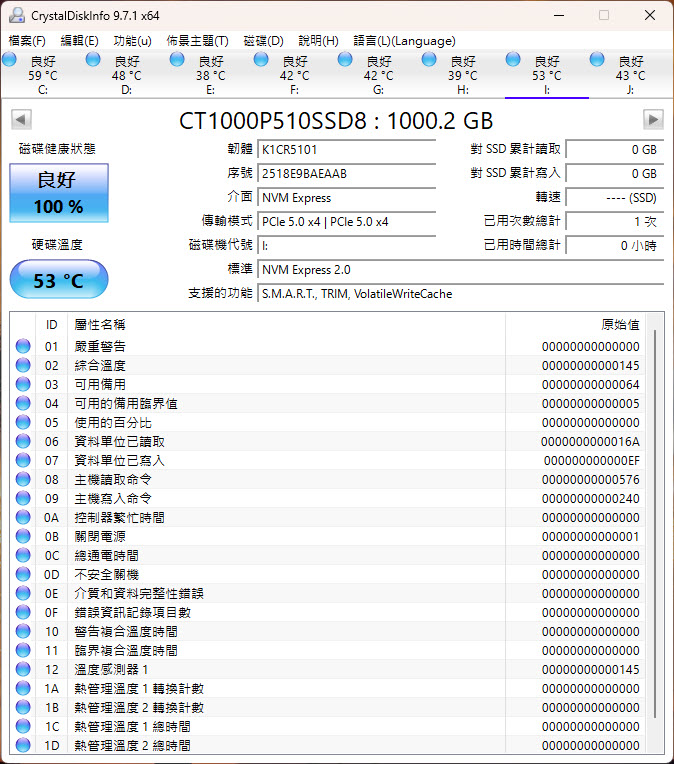Click status icon for 0F 錯誤資訊記錄項目數
This screenshot has width=674, height=764.
pos(23,612)
